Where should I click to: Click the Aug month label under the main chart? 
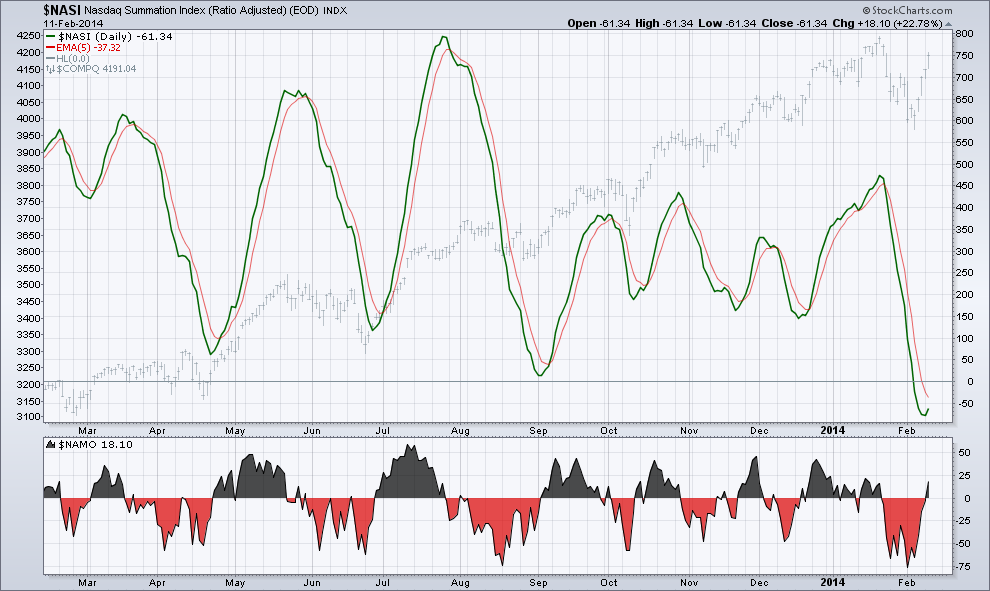[460, 431]
